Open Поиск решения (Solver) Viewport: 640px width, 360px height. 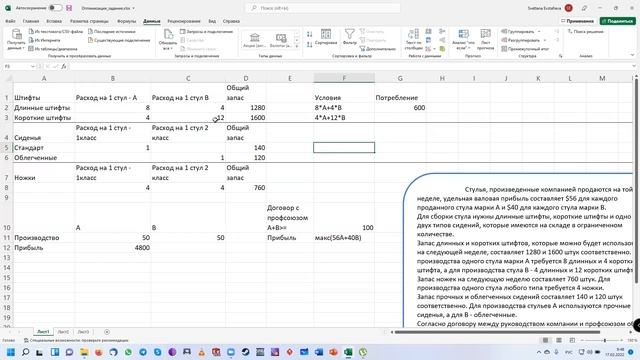point(585,31)
